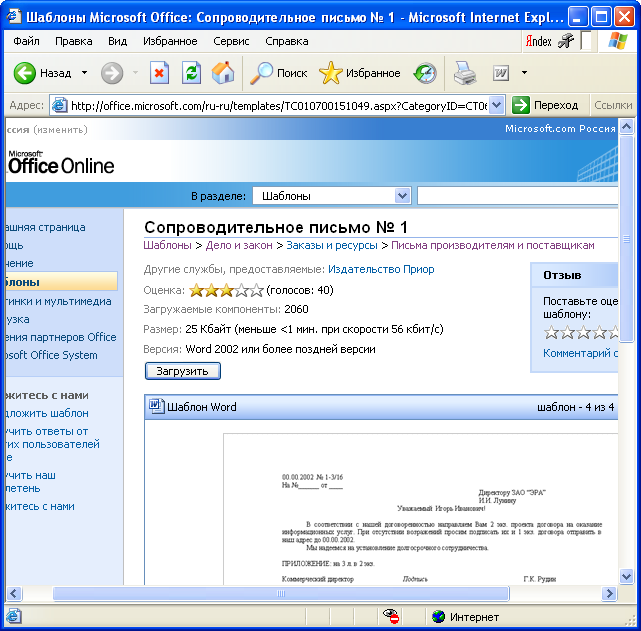This screenshot has height=631, width=641.
Task: Open sidebar link ending 'партнеров Office'
Action: [61, 337]
